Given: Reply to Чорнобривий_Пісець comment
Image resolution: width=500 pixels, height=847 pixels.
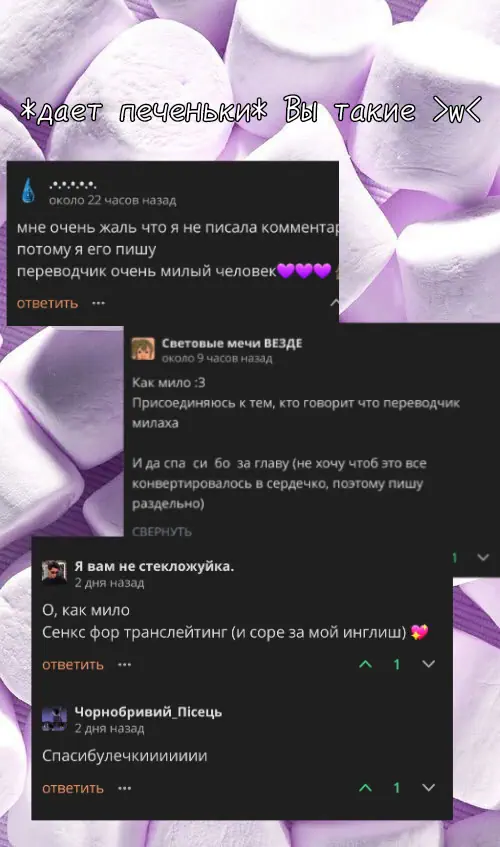Looking at the screenshot, I should pos(73,788).
